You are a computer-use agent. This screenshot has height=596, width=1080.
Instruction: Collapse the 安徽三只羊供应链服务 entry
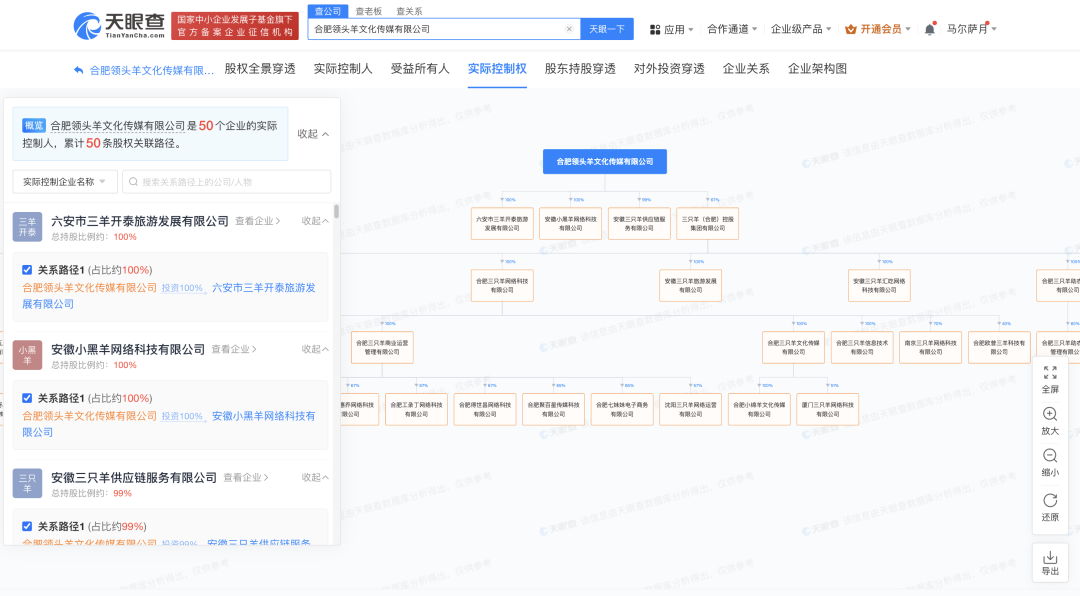click(315, 477)
